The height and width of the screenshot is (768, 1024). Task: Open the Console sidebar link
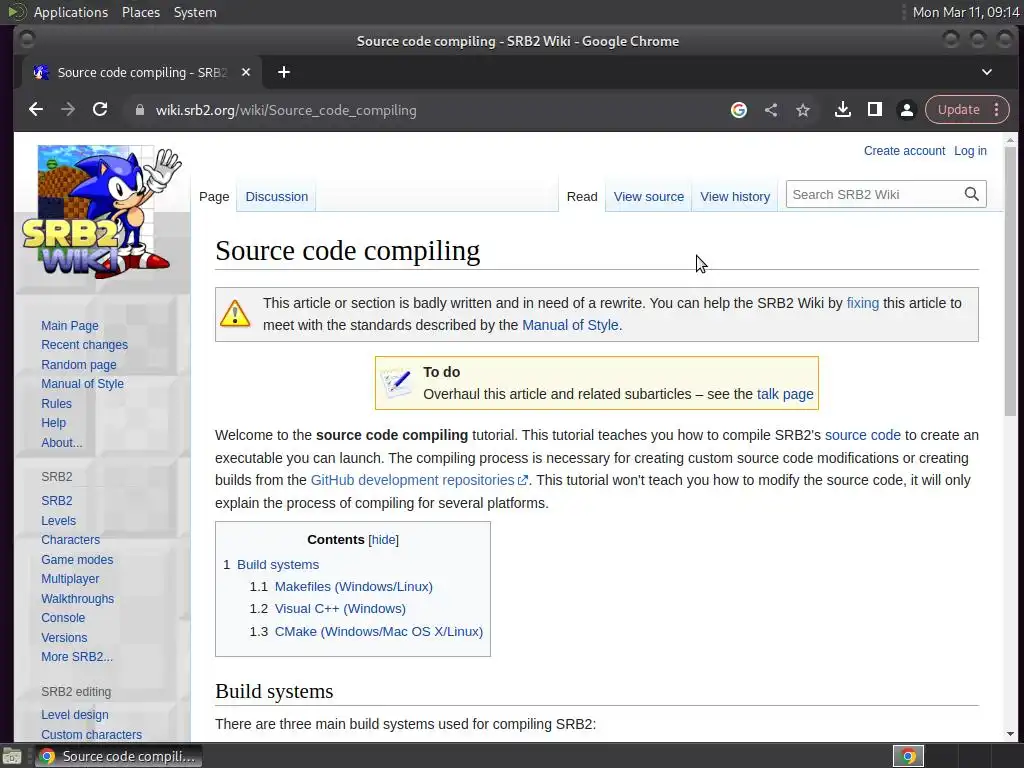[63, 618]
